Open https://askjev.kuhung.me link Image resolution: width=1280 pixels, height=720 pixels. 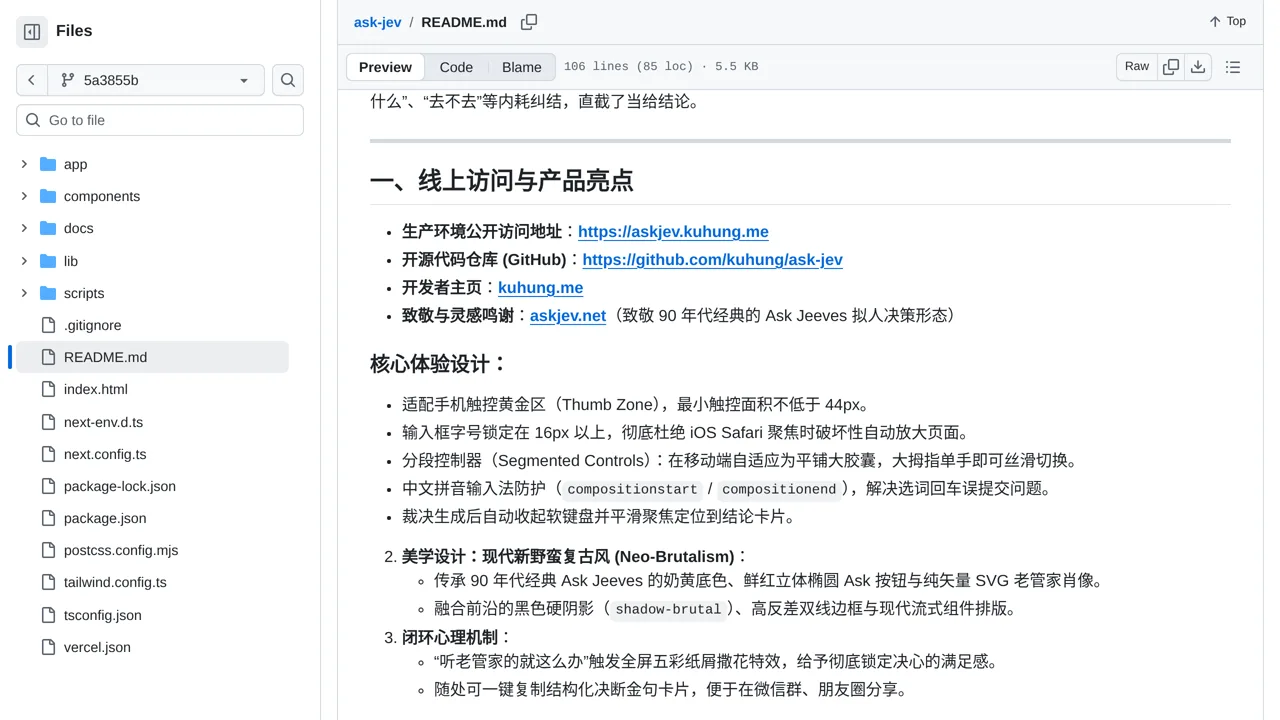pyautogui.click(x=673, y=231)
